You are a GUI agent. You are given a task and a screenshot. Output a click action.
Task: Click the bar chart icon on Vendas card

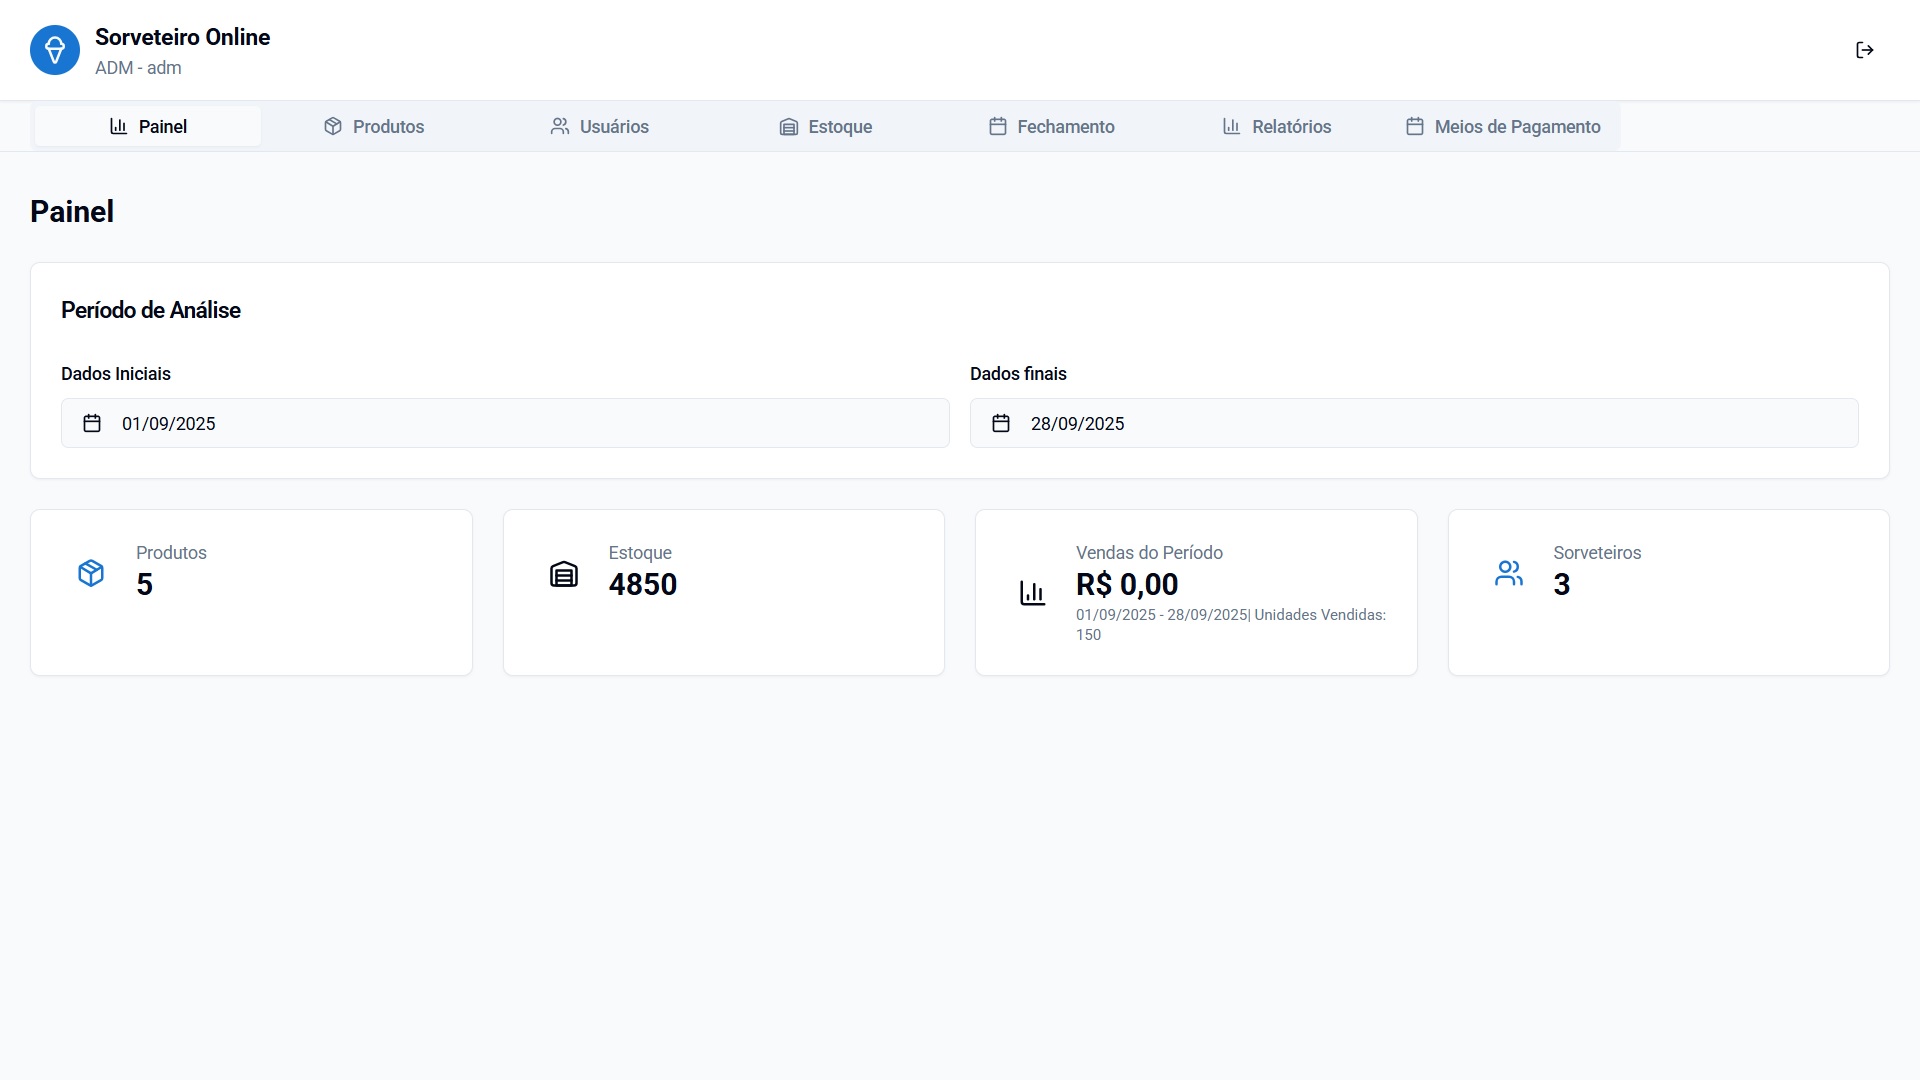coord(1032,593)
